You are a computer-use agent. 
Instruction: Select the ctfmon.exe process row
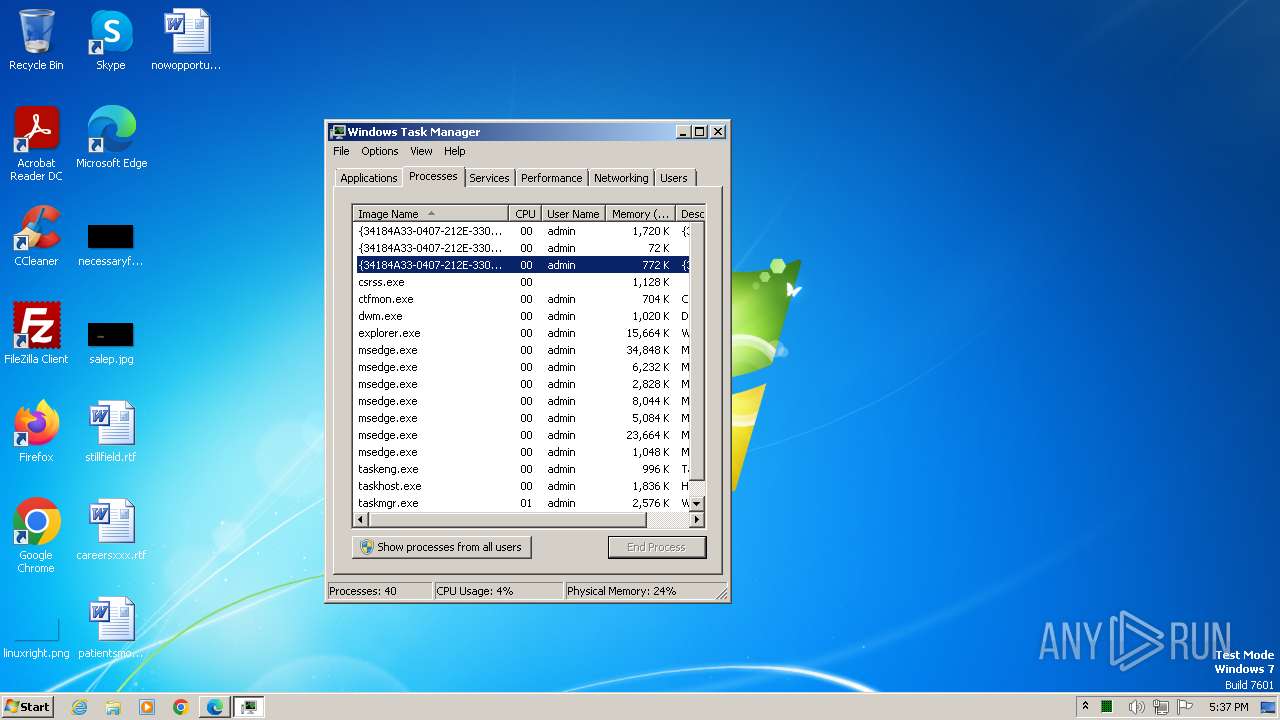tap(521, 299)
